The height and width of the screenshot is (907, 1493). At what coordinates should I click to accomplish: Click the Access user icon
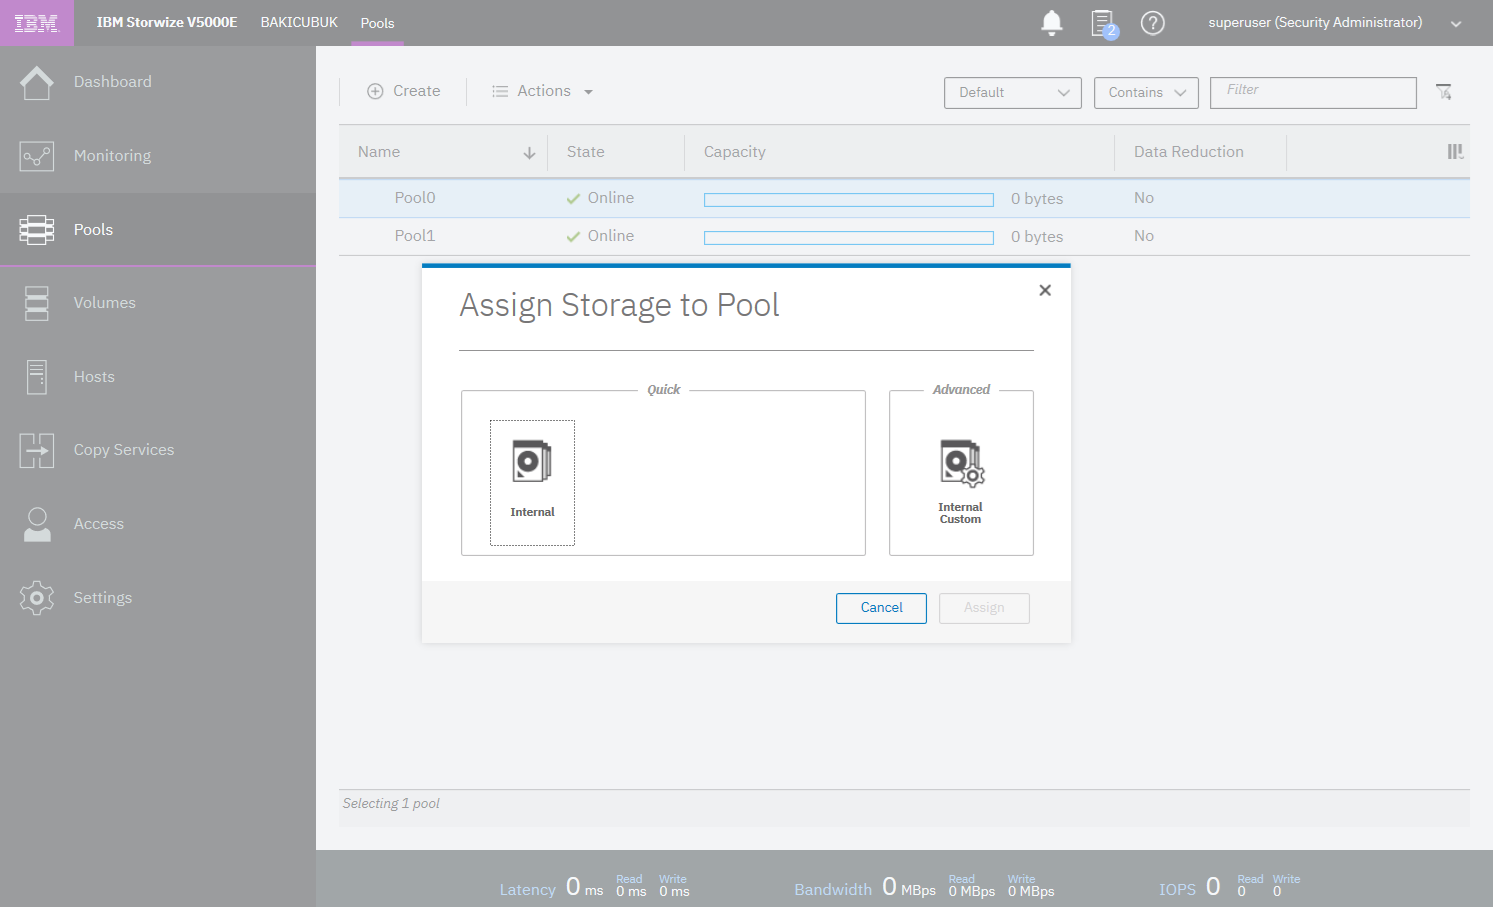point(37,524)
